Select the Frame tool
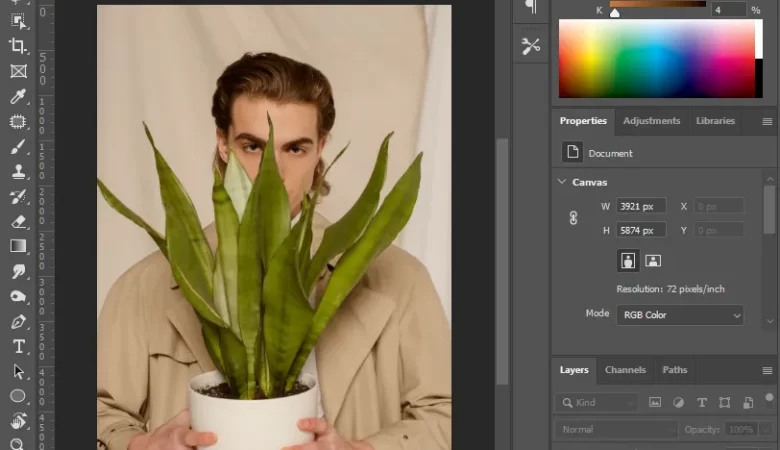This screenshot has width=780, height=450. pos(18,71)
